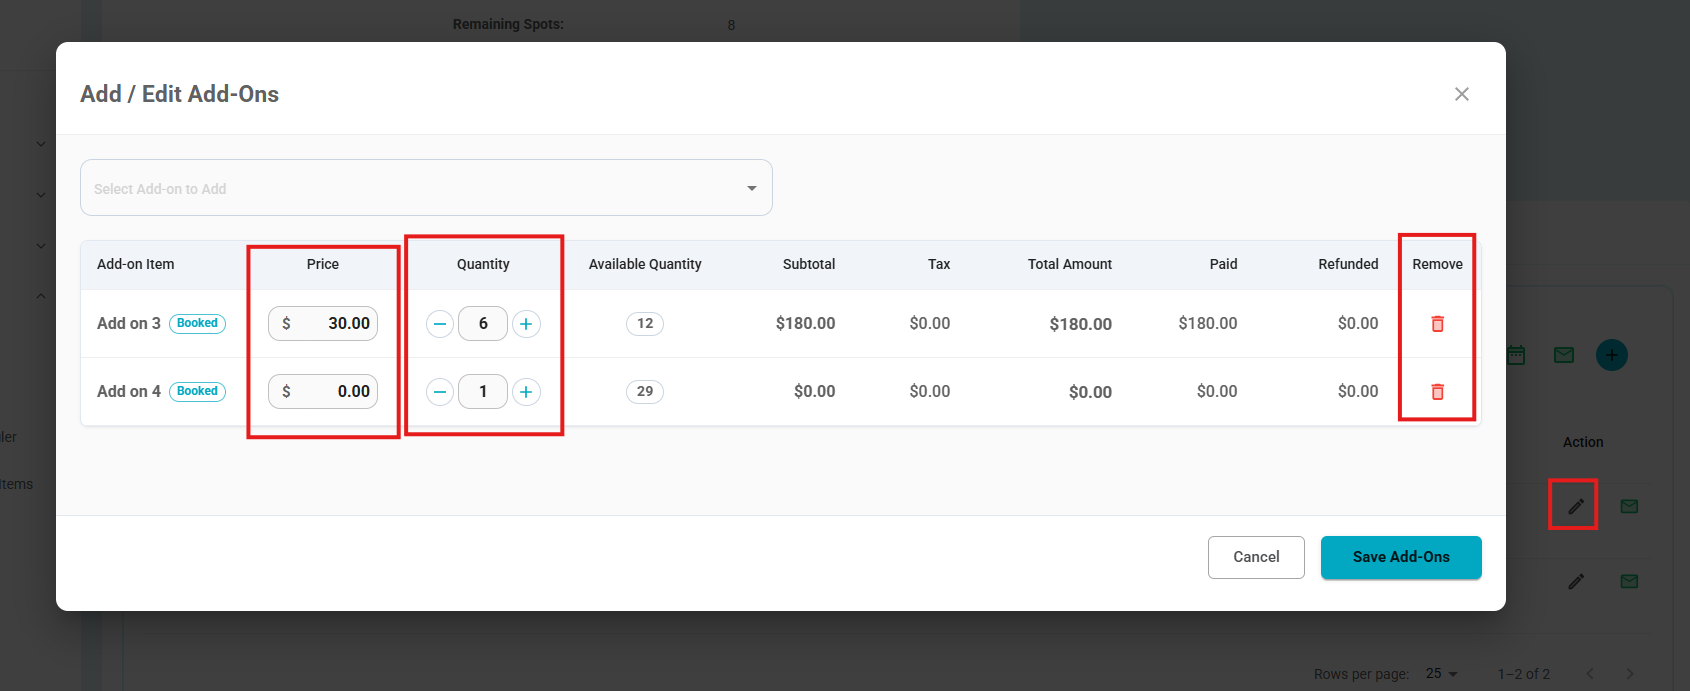Click Add on 4 item name
This screenshot has width=1690, height=691.
128,391
